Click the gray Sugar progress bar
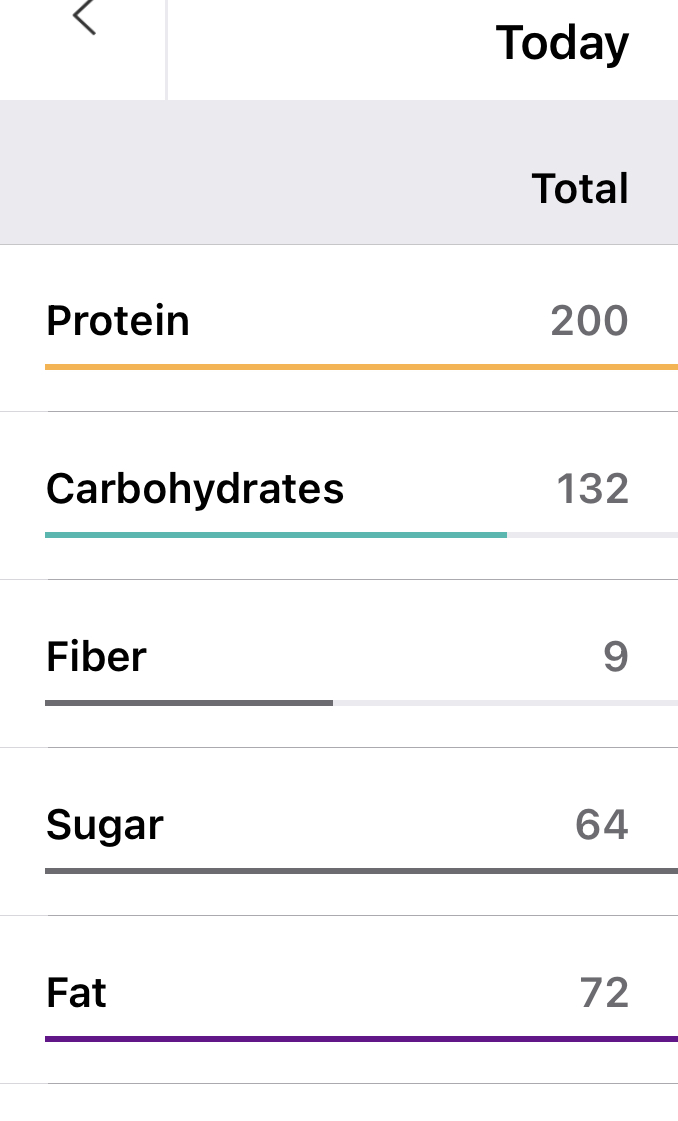Viewport: 678px width, 1121px height. point(361,871)
